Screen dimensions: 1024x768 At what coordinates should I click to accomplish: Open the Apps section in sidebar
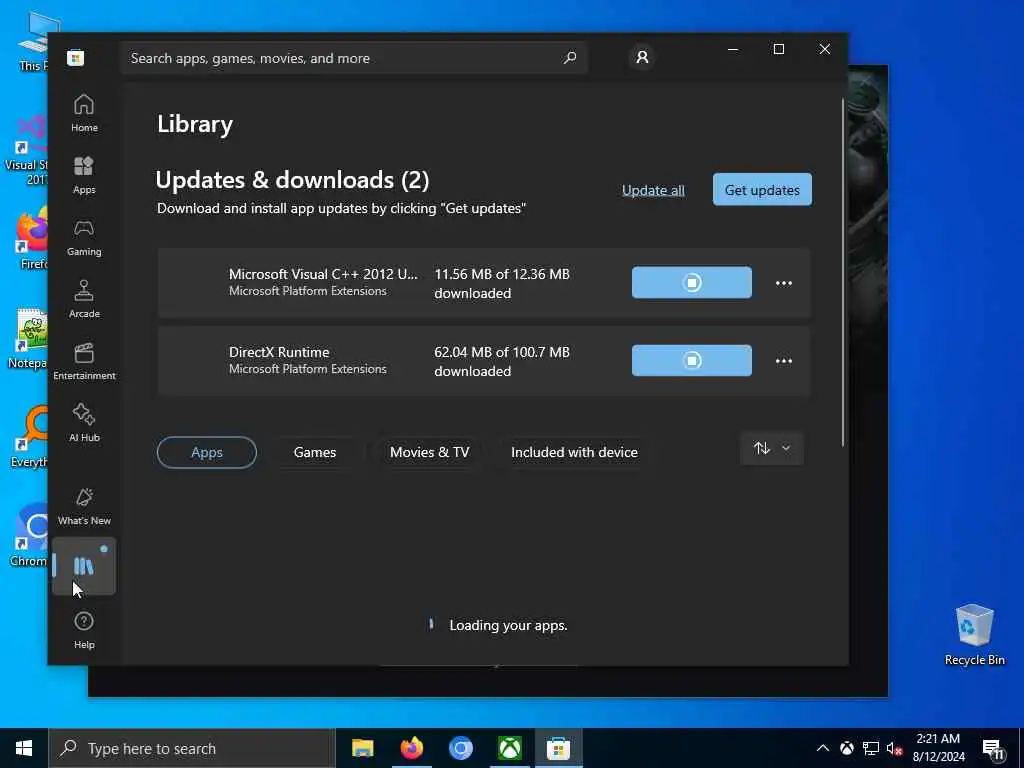click(x=84, y=175)
